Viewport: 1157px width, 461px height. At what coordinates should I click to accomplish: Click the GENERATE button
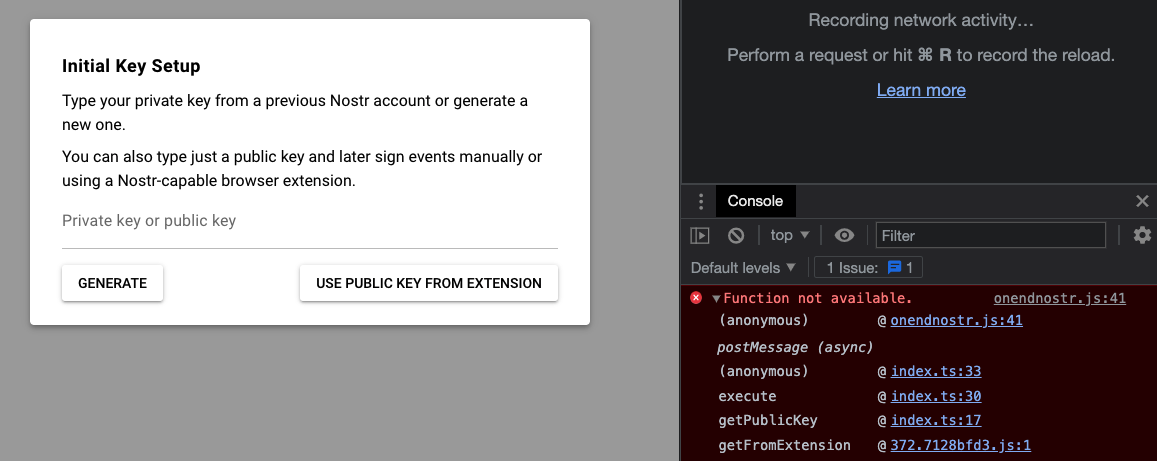(112, 283)
